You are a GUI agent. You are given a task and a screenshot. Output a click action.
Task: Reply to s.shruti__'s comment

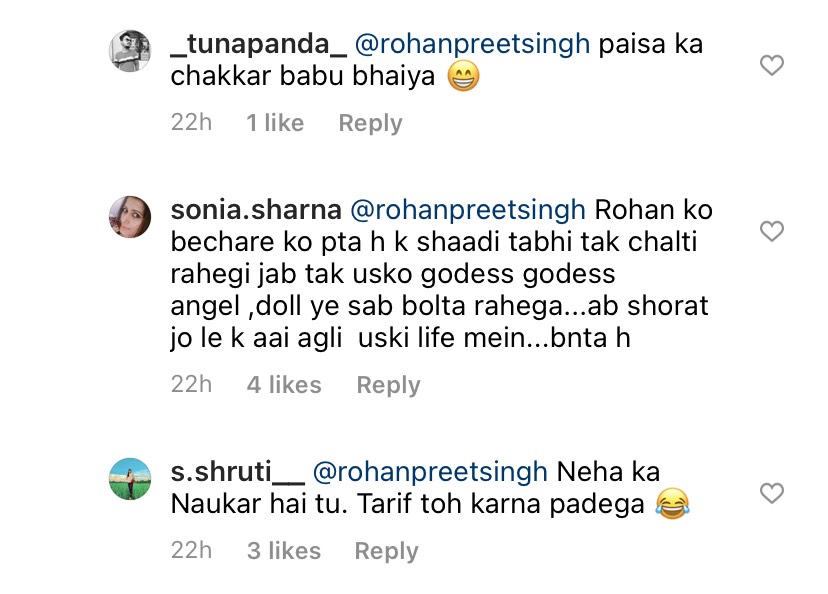(x=387, y=551)
